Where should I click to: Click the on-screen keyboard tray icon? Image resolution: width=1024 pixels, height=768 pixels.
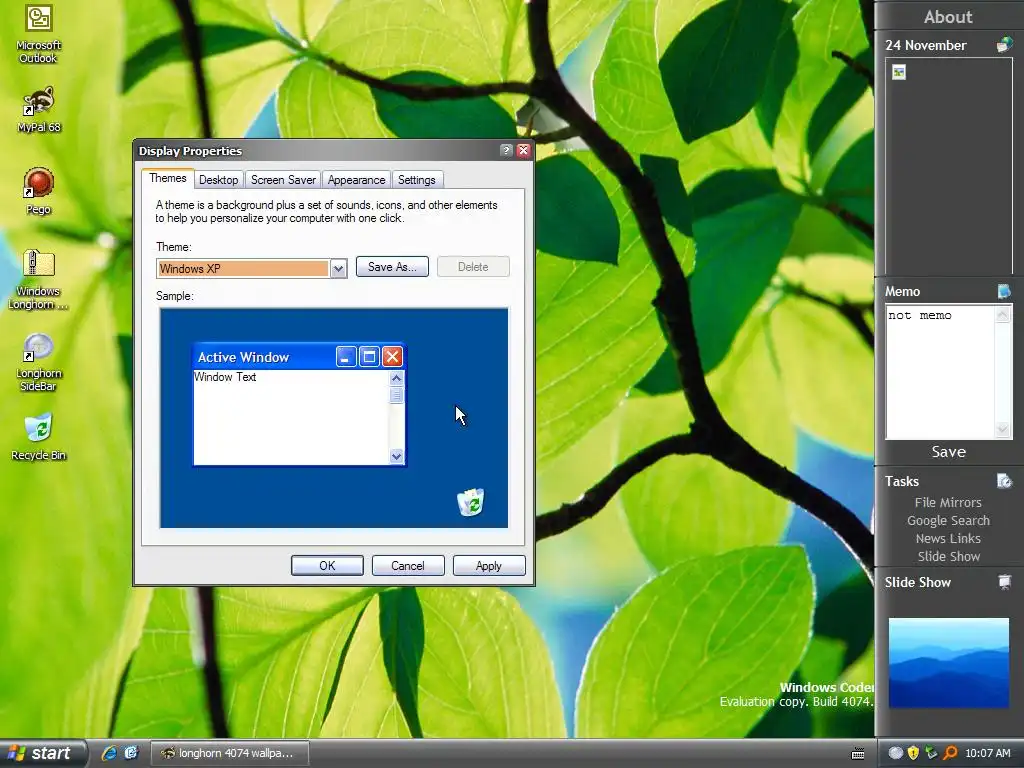pos(858,754)
